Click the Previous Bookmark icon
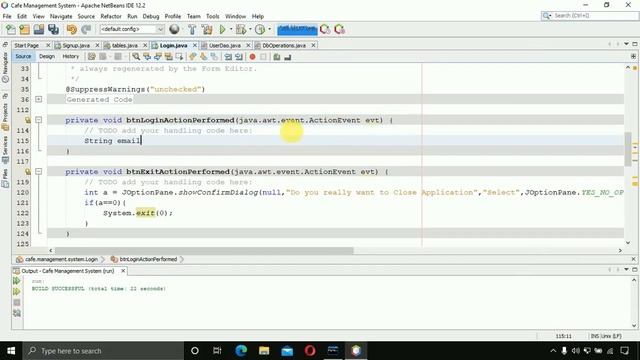This screenshot has height=360, width=640. pyautogui.click(x=193, y=57)
